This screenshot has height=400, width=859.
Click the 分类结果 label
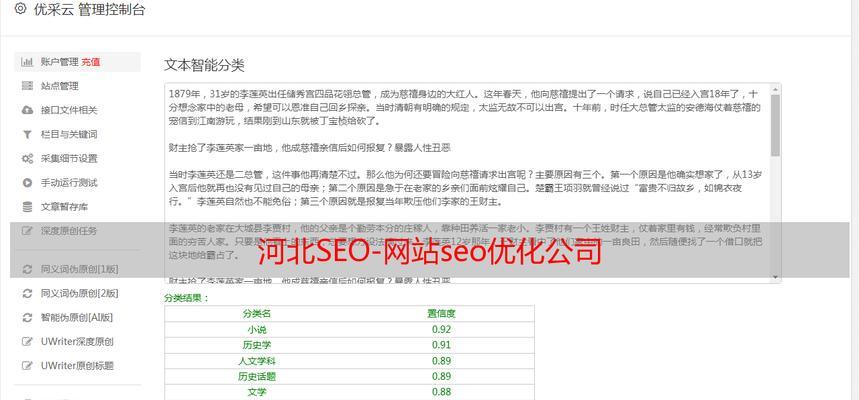tap(187, 299)
